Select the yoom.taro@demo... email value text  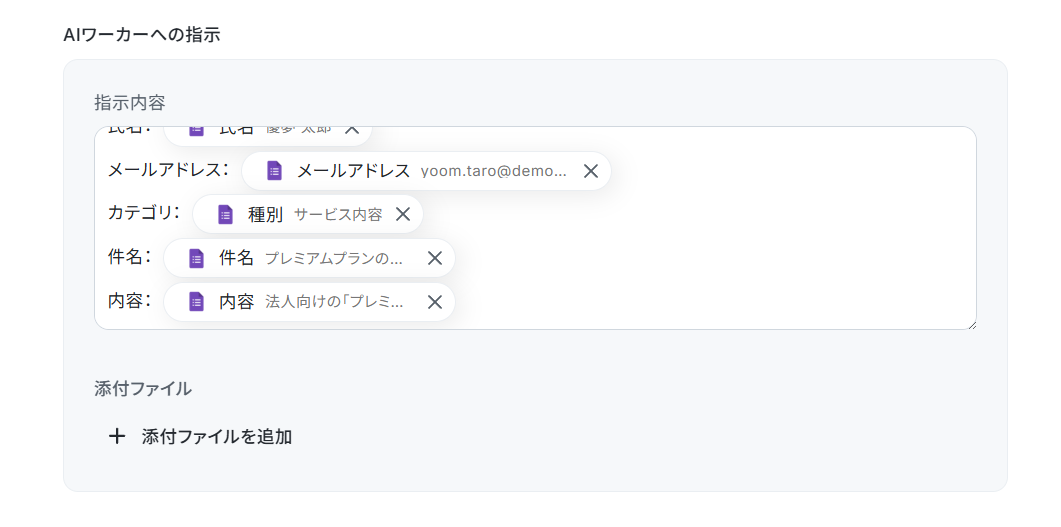(494, 171)
